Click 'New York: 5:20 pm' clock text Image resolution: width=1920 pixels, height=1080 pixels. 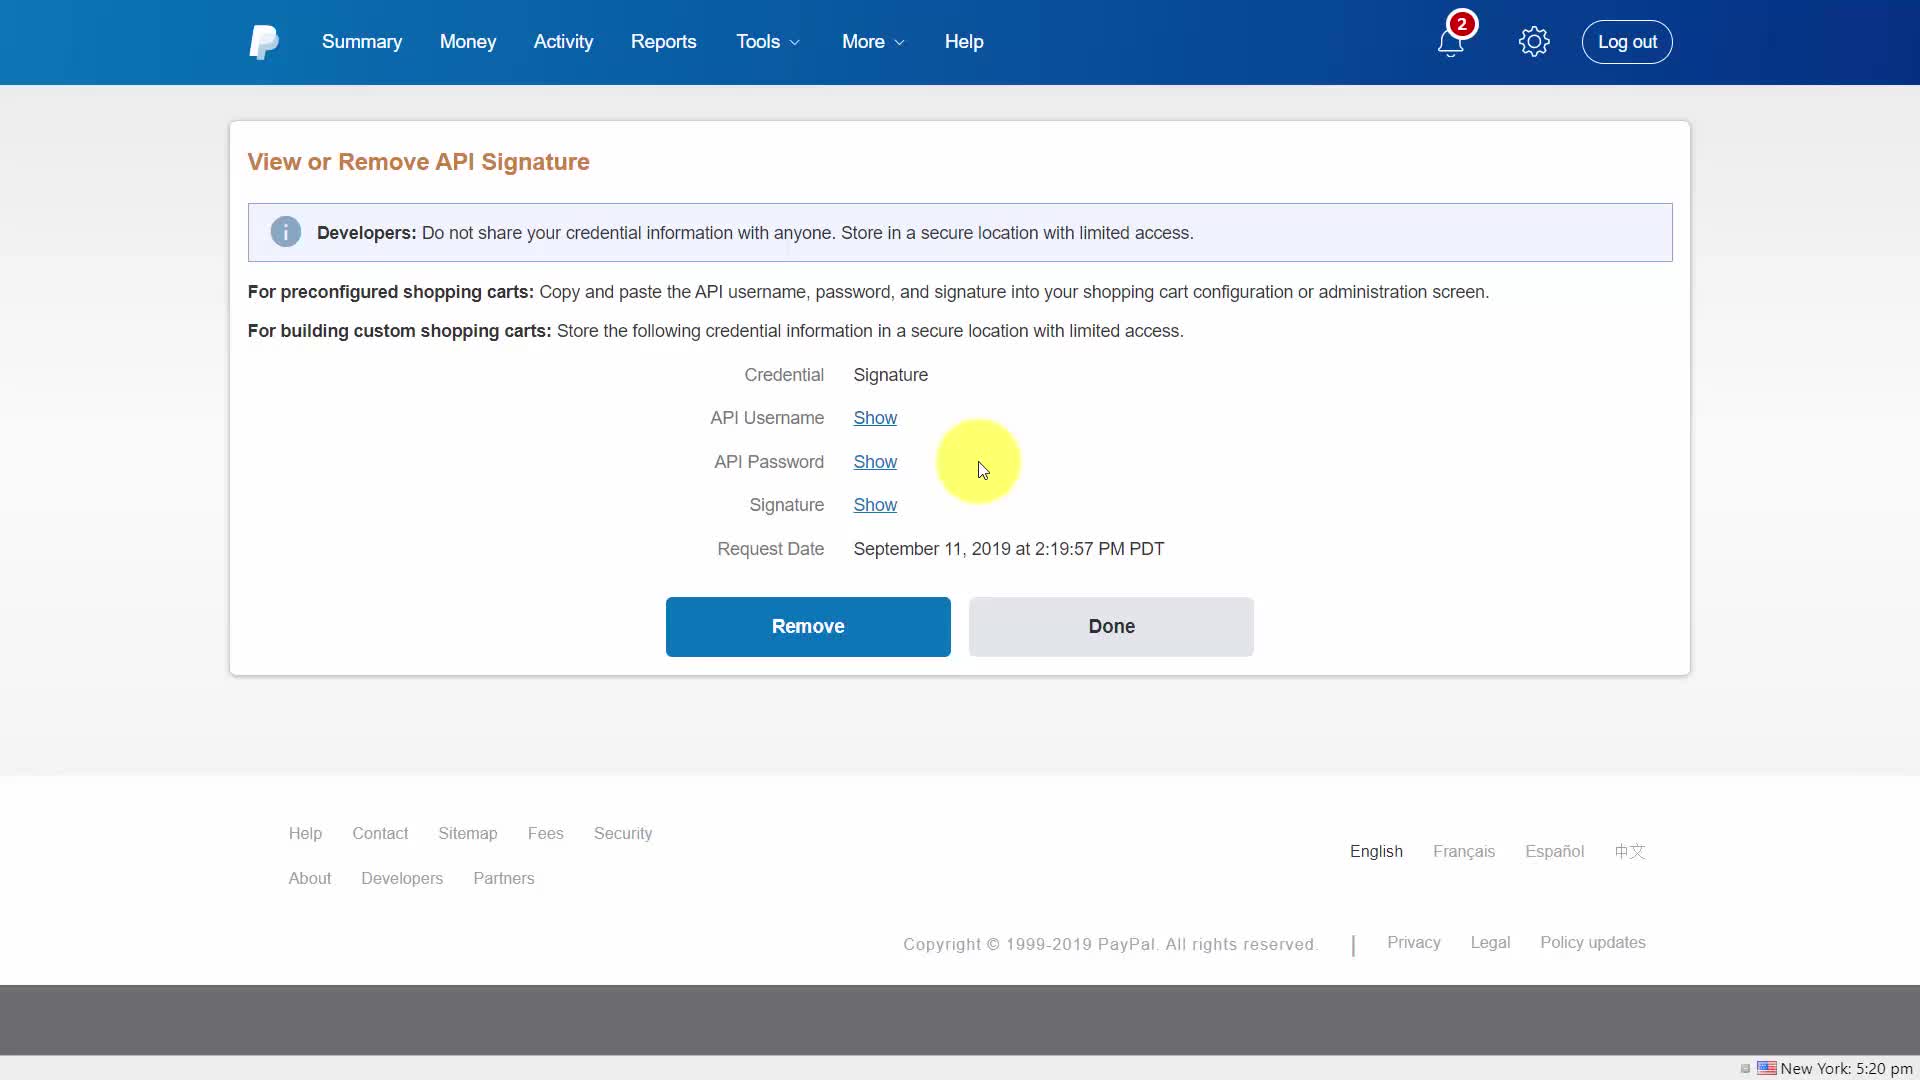click(x=1846, y=1069)
